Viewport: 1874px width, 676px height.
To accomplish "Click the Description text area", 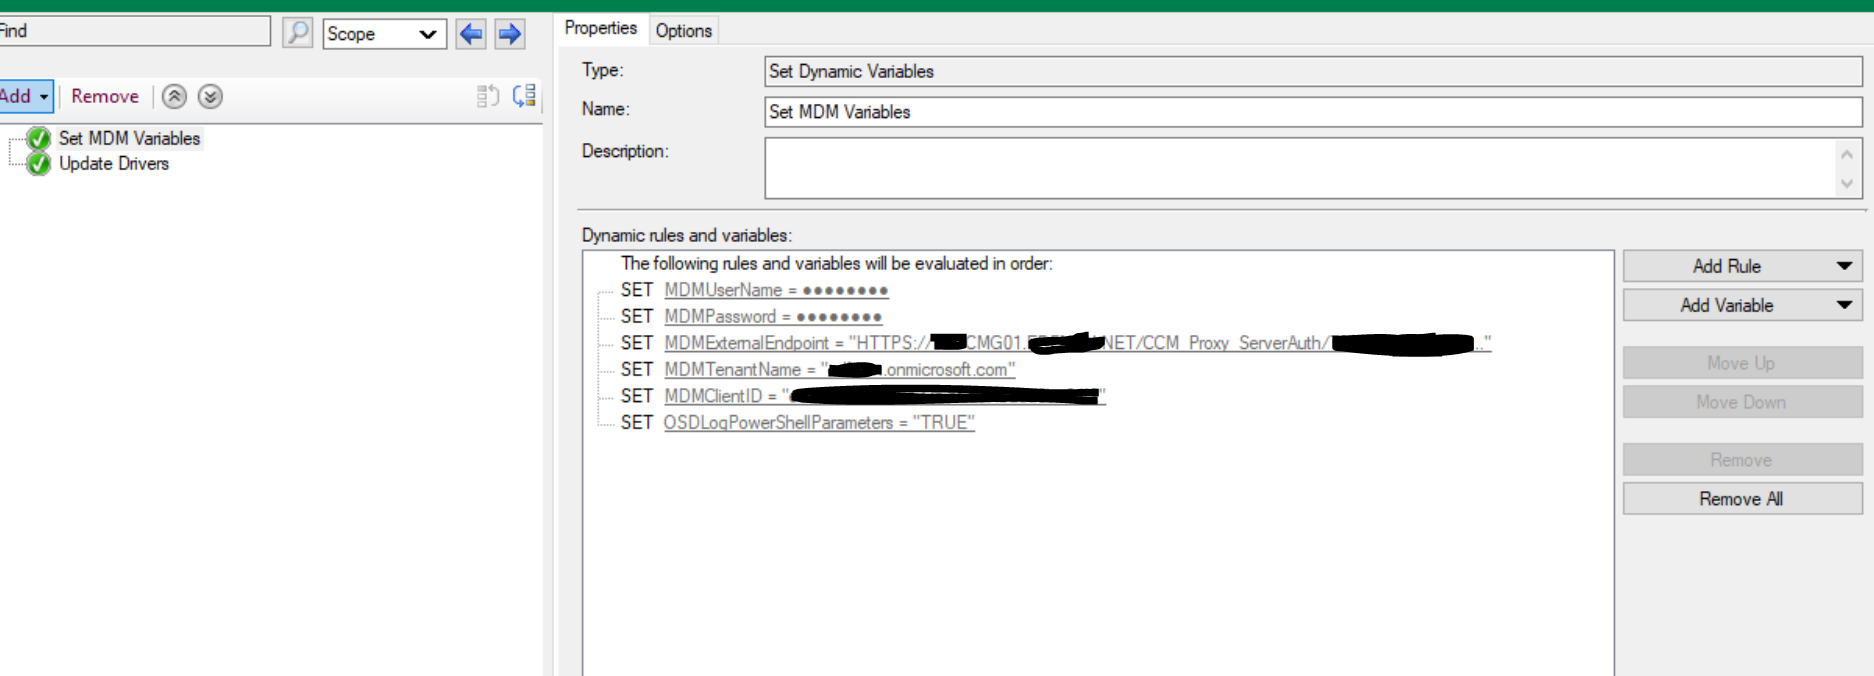I will (x=1300, y=168).
